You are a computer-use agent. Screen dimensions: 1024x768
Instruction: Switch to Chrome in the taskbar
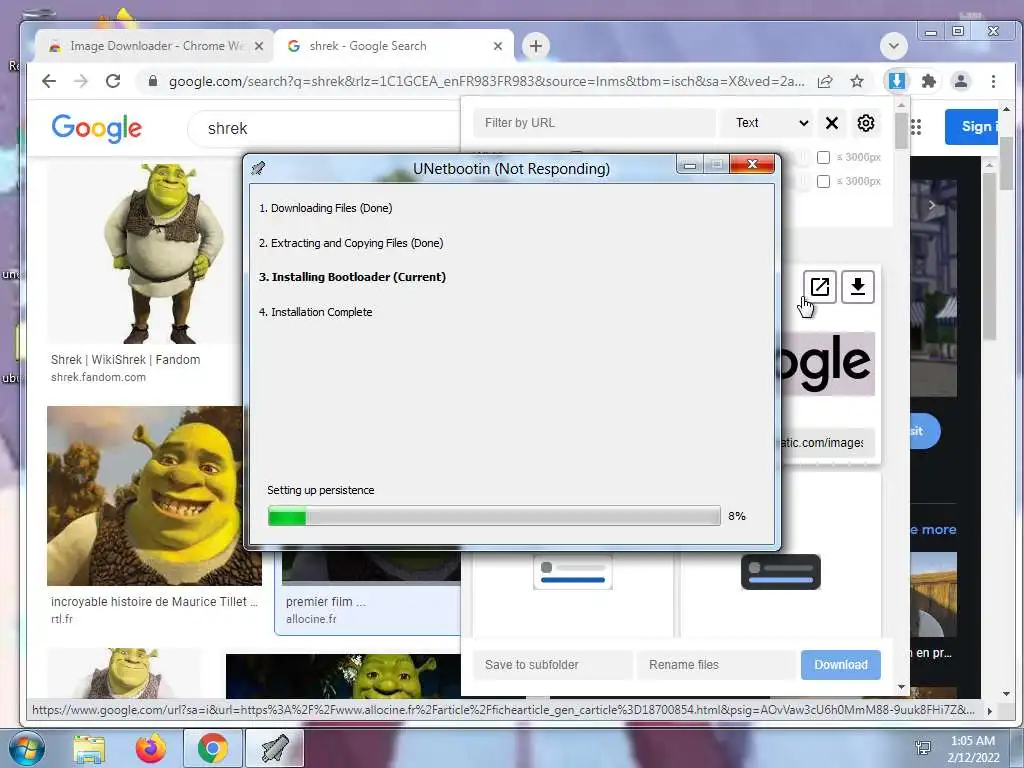212,748
